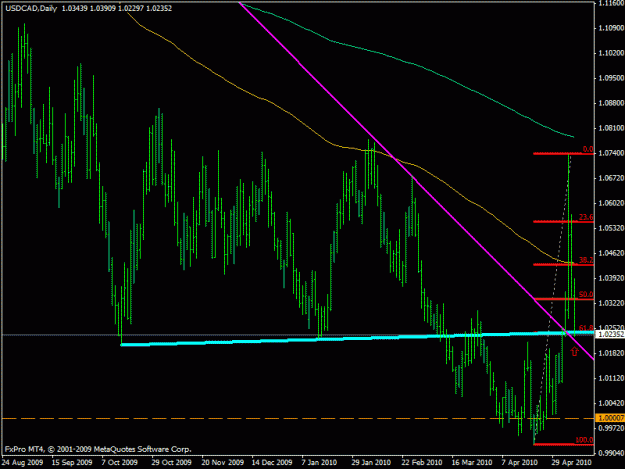Viewport: 625px width, 469px height.
Task: Click the 0.99040 price scale label
Action: (x=611, y=453)
